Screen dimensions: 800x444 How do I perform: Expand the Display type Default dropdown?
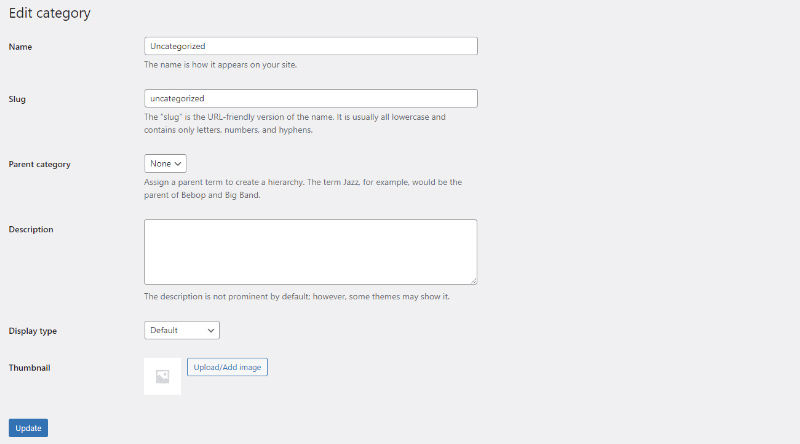[182, 330]
